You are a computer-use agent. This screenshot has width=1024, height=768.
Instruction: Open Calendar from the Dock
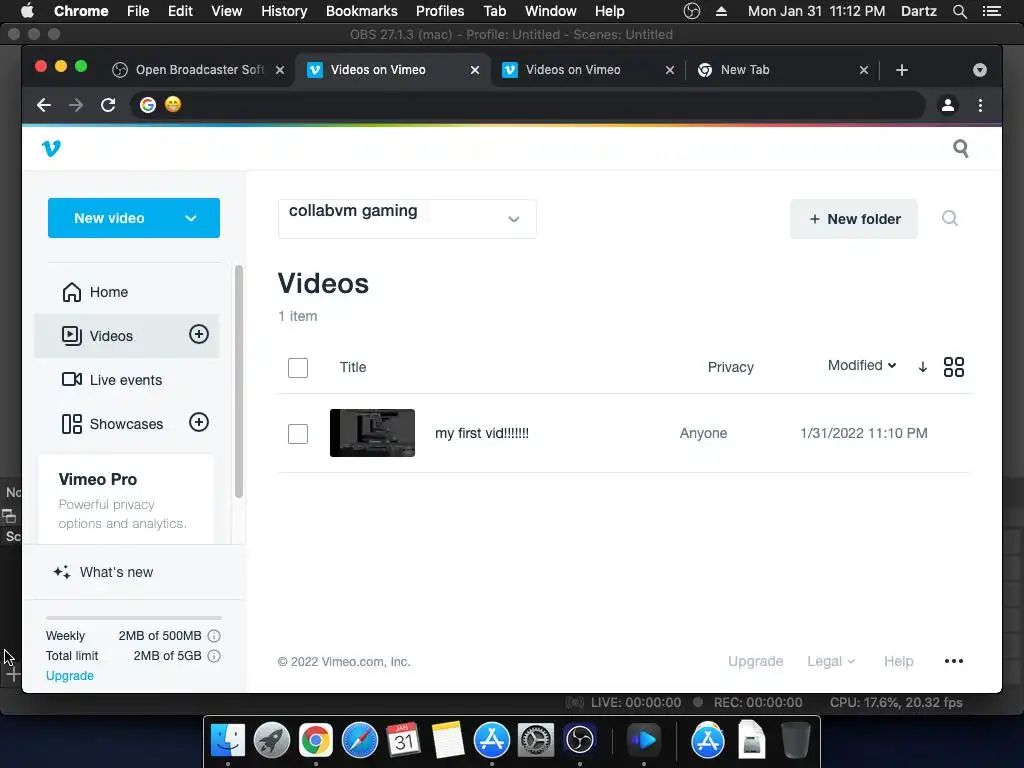(404, 740)
